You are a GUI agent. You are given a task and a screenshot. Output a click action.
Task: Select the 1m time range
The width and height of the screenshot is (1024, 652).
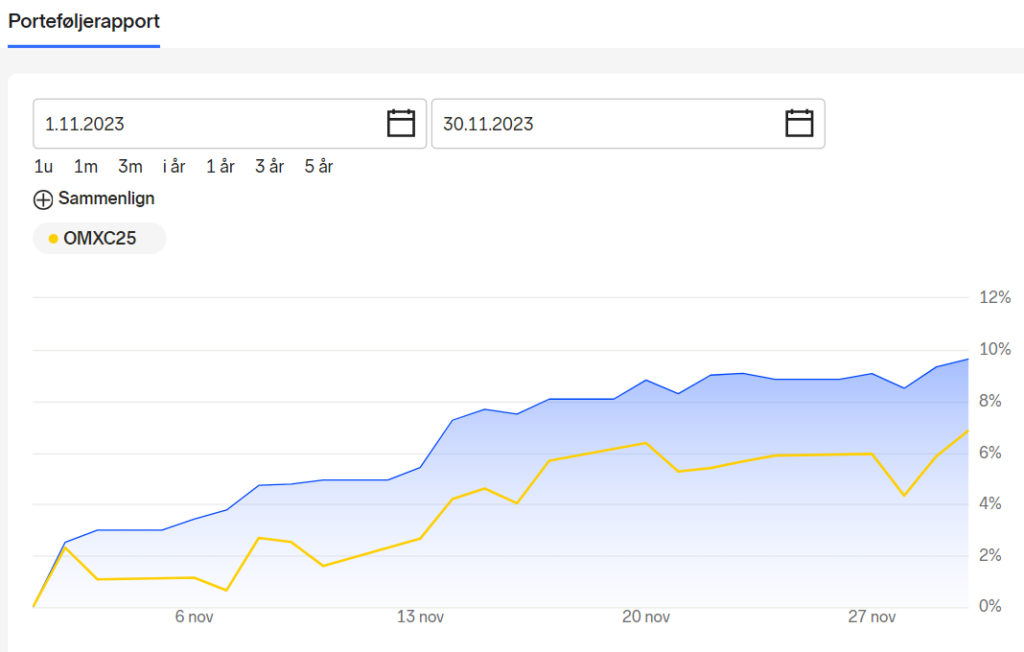(86, 167)
